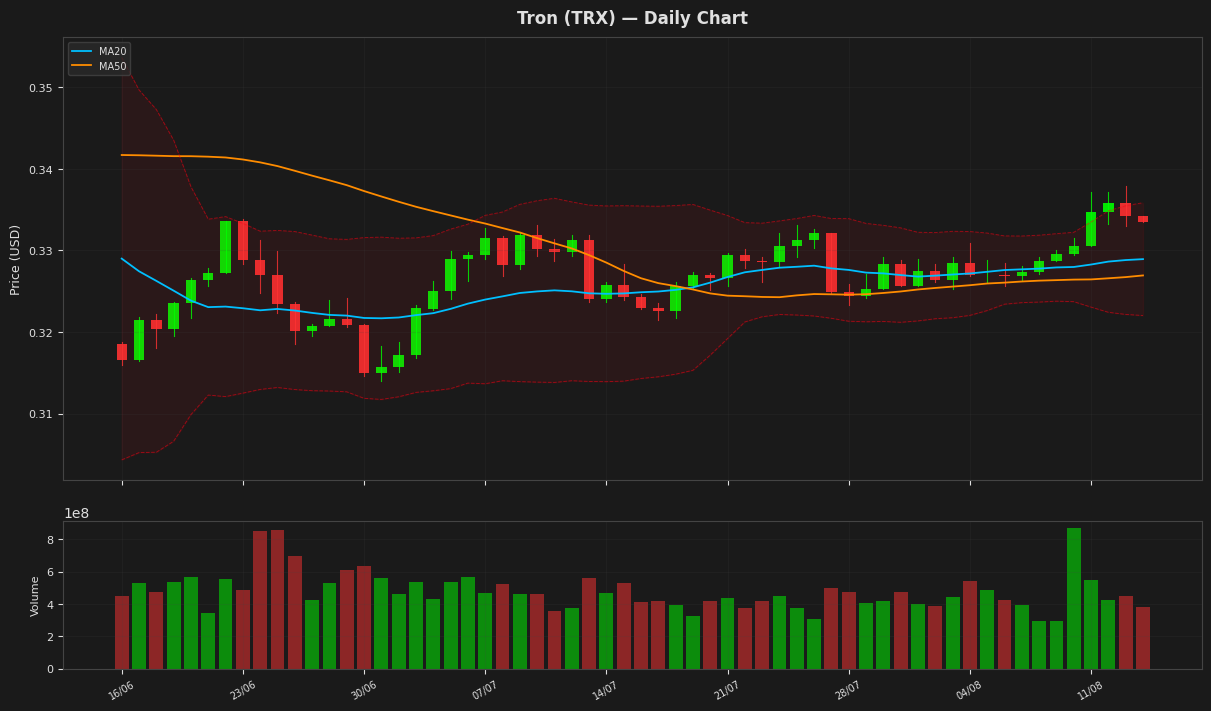The width and height of the screenshot is (1211, 711).
Task: Click the 30/06 date label
Action: (365, 690)
